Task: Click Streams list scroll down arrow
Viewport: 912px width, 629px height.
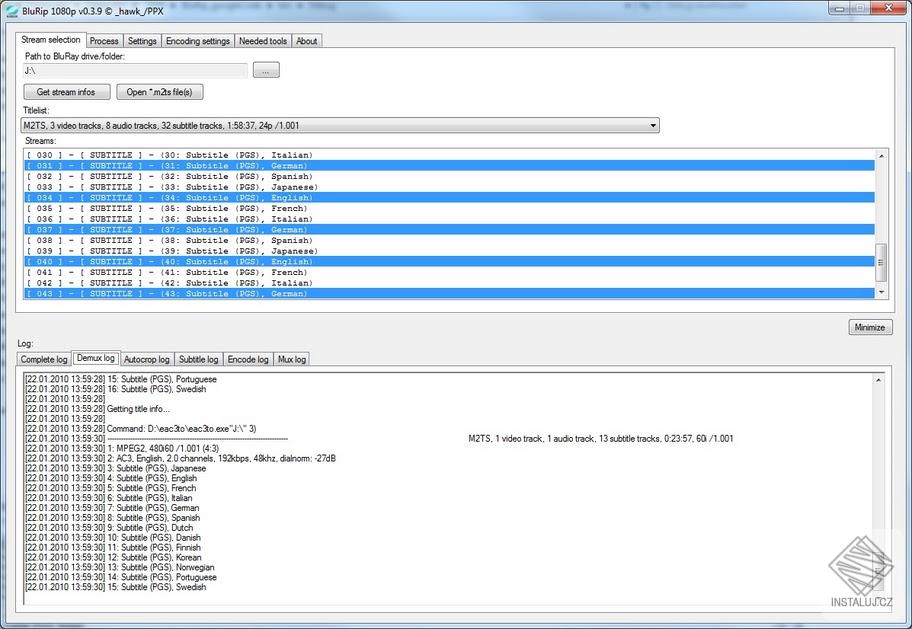Action: click(x=881, y=292)
